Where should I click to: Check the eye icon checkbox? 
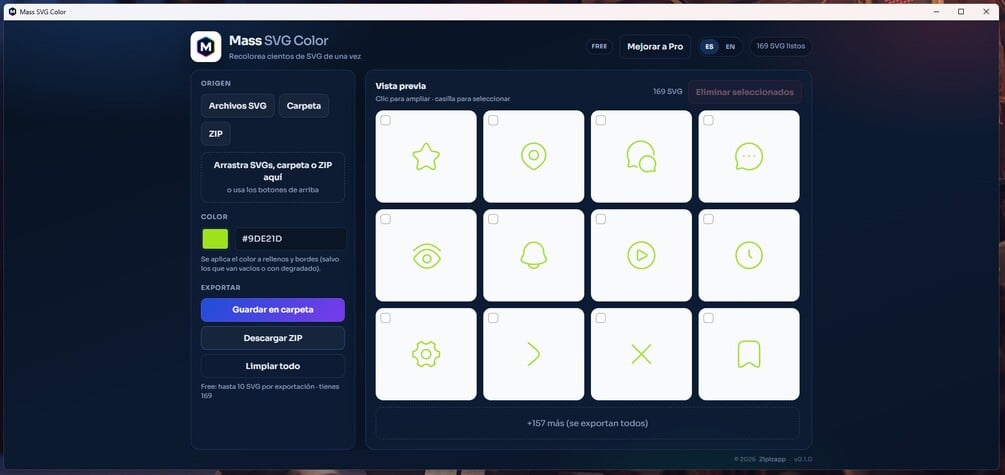[385, 219]
